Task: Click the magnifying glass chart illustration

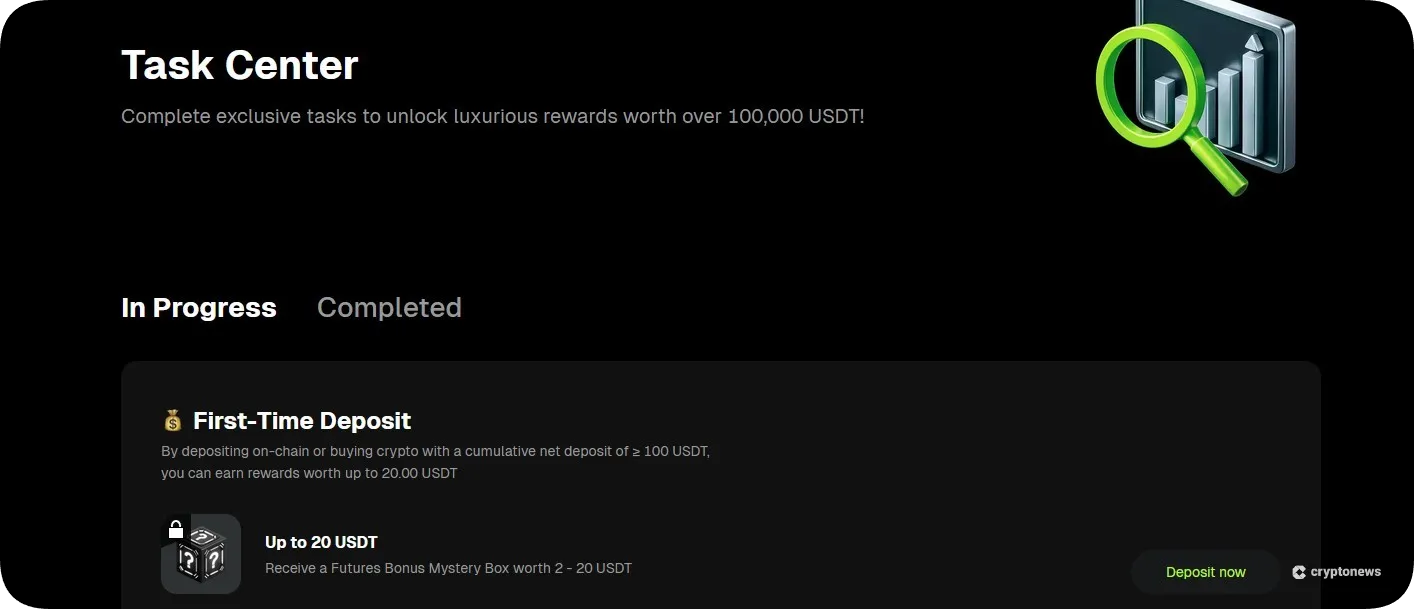Action: coord(1195,95)
